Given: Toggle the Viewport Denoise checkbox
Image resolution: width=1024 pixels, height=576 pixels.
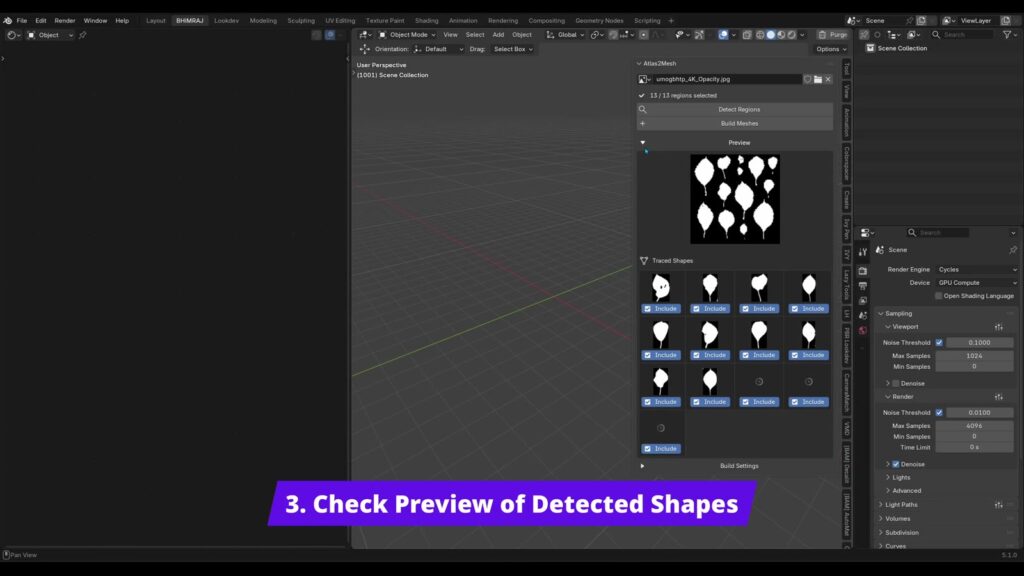Looking at the screenshot, I should point(896,383).
